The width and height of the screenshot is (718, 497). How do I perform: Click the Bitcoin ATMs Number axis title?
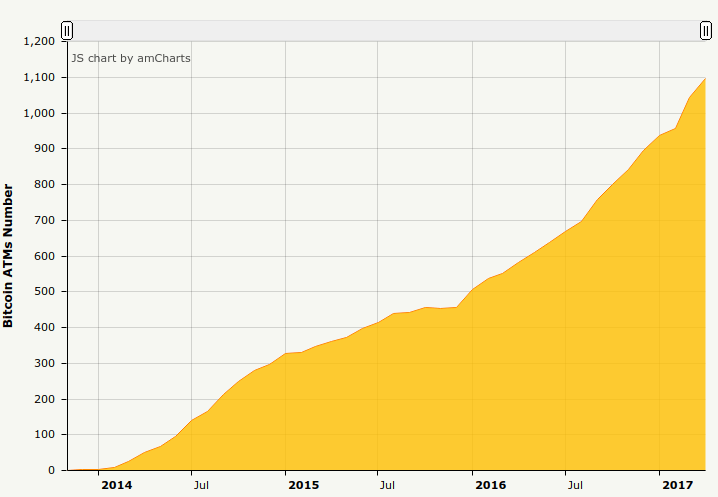(8, 255)
